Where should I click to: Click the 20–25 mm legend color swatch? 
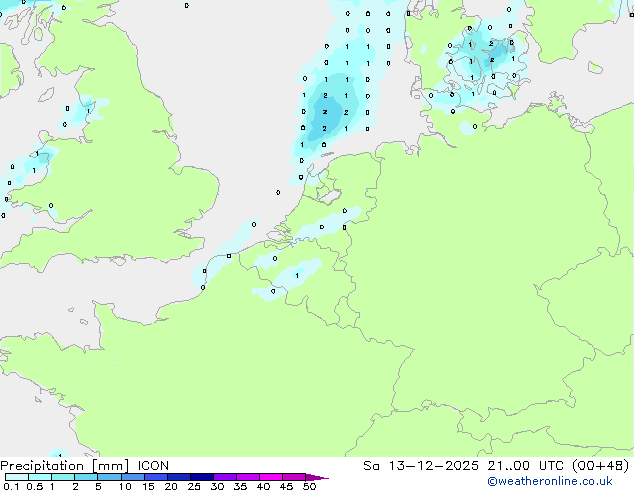click(178, 477)
